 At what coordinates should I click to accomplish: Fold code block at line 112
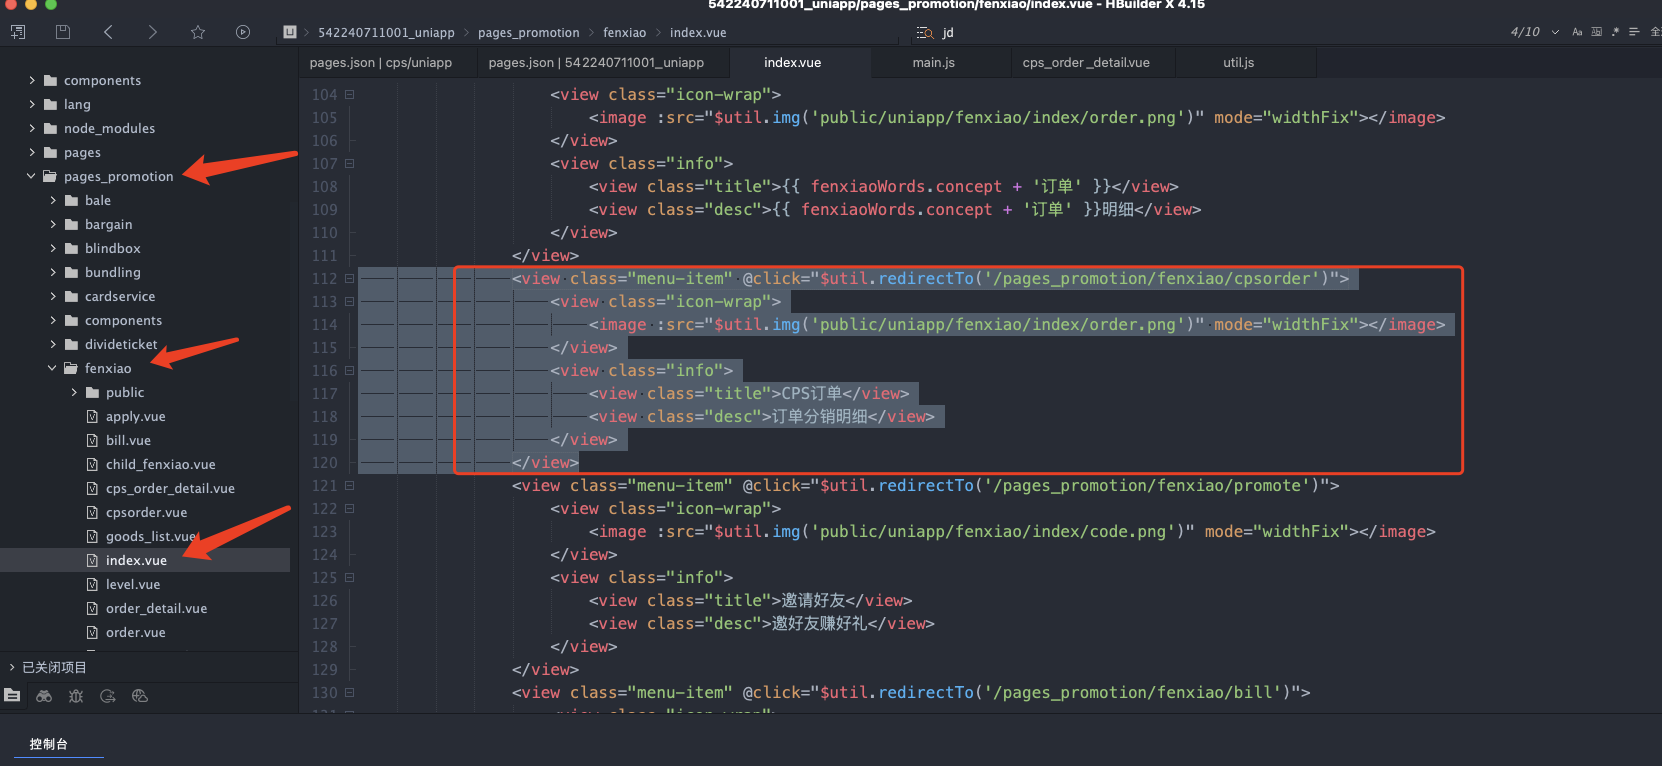350,278
